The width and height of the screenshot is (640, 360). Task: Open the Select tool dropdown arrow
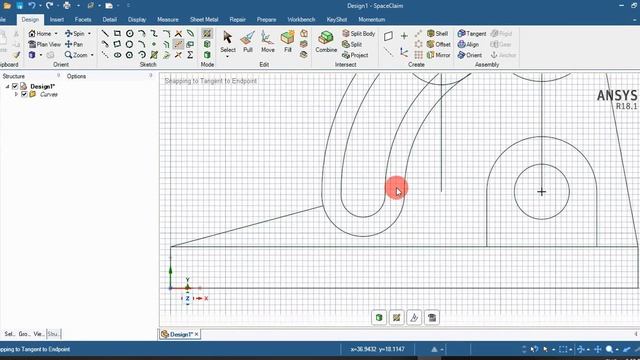pyautogui.click(x=228, y=56)
